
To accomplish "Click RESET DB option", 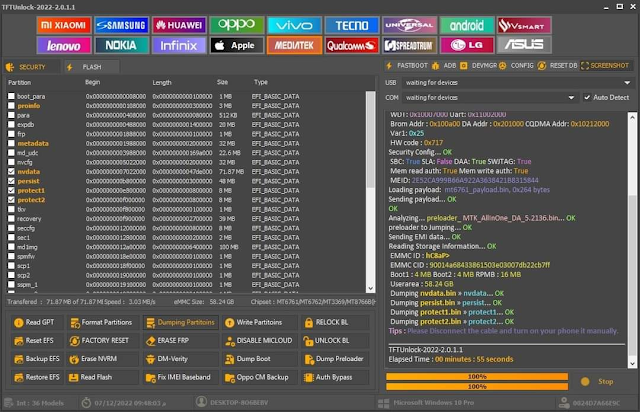I will pyautogui.click(x=558, y=66).
